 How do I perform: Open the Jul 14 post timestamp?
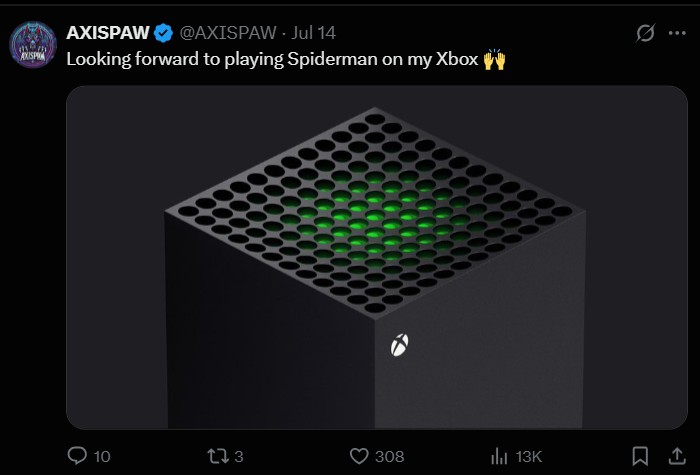tap(313, 33)
